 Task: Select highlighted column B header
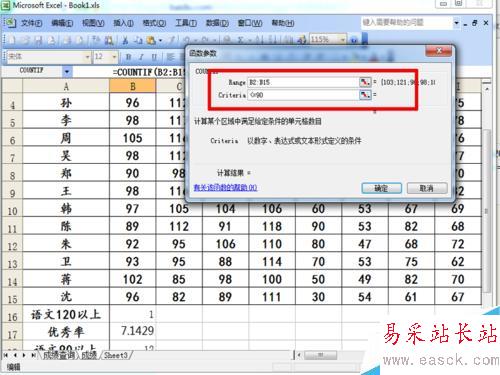click(x=133, y=86)
